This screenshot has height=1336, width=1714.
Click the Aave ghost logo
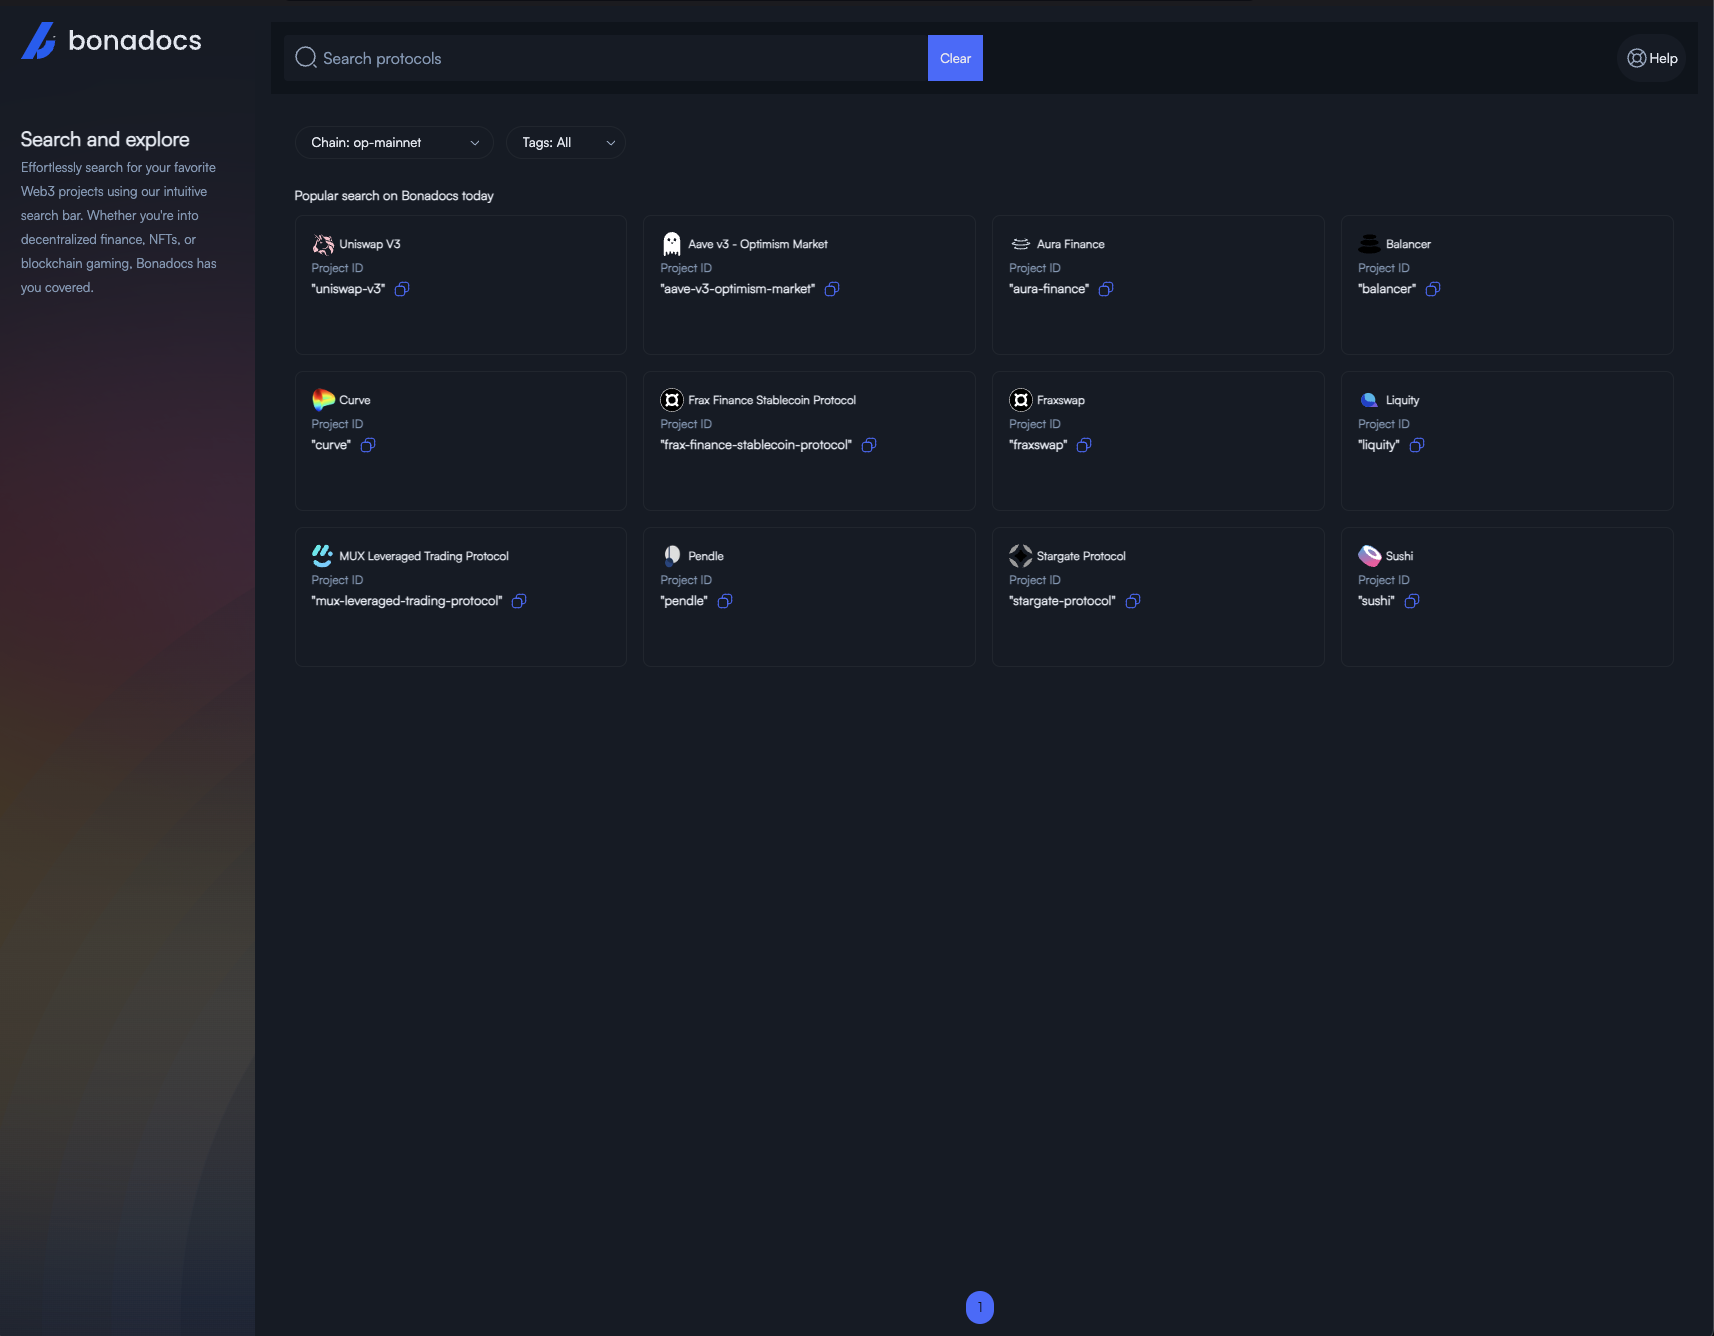pyautogui.click(x=672, y=244)
